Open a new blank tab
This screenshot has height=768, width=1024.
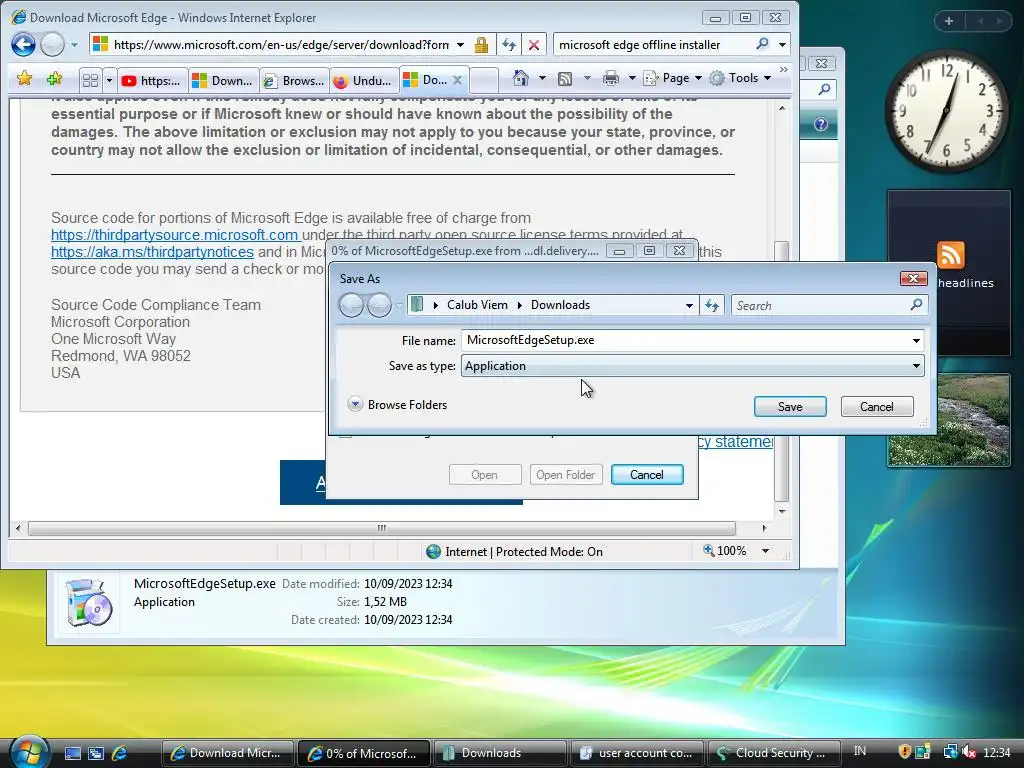click(484, 80)
